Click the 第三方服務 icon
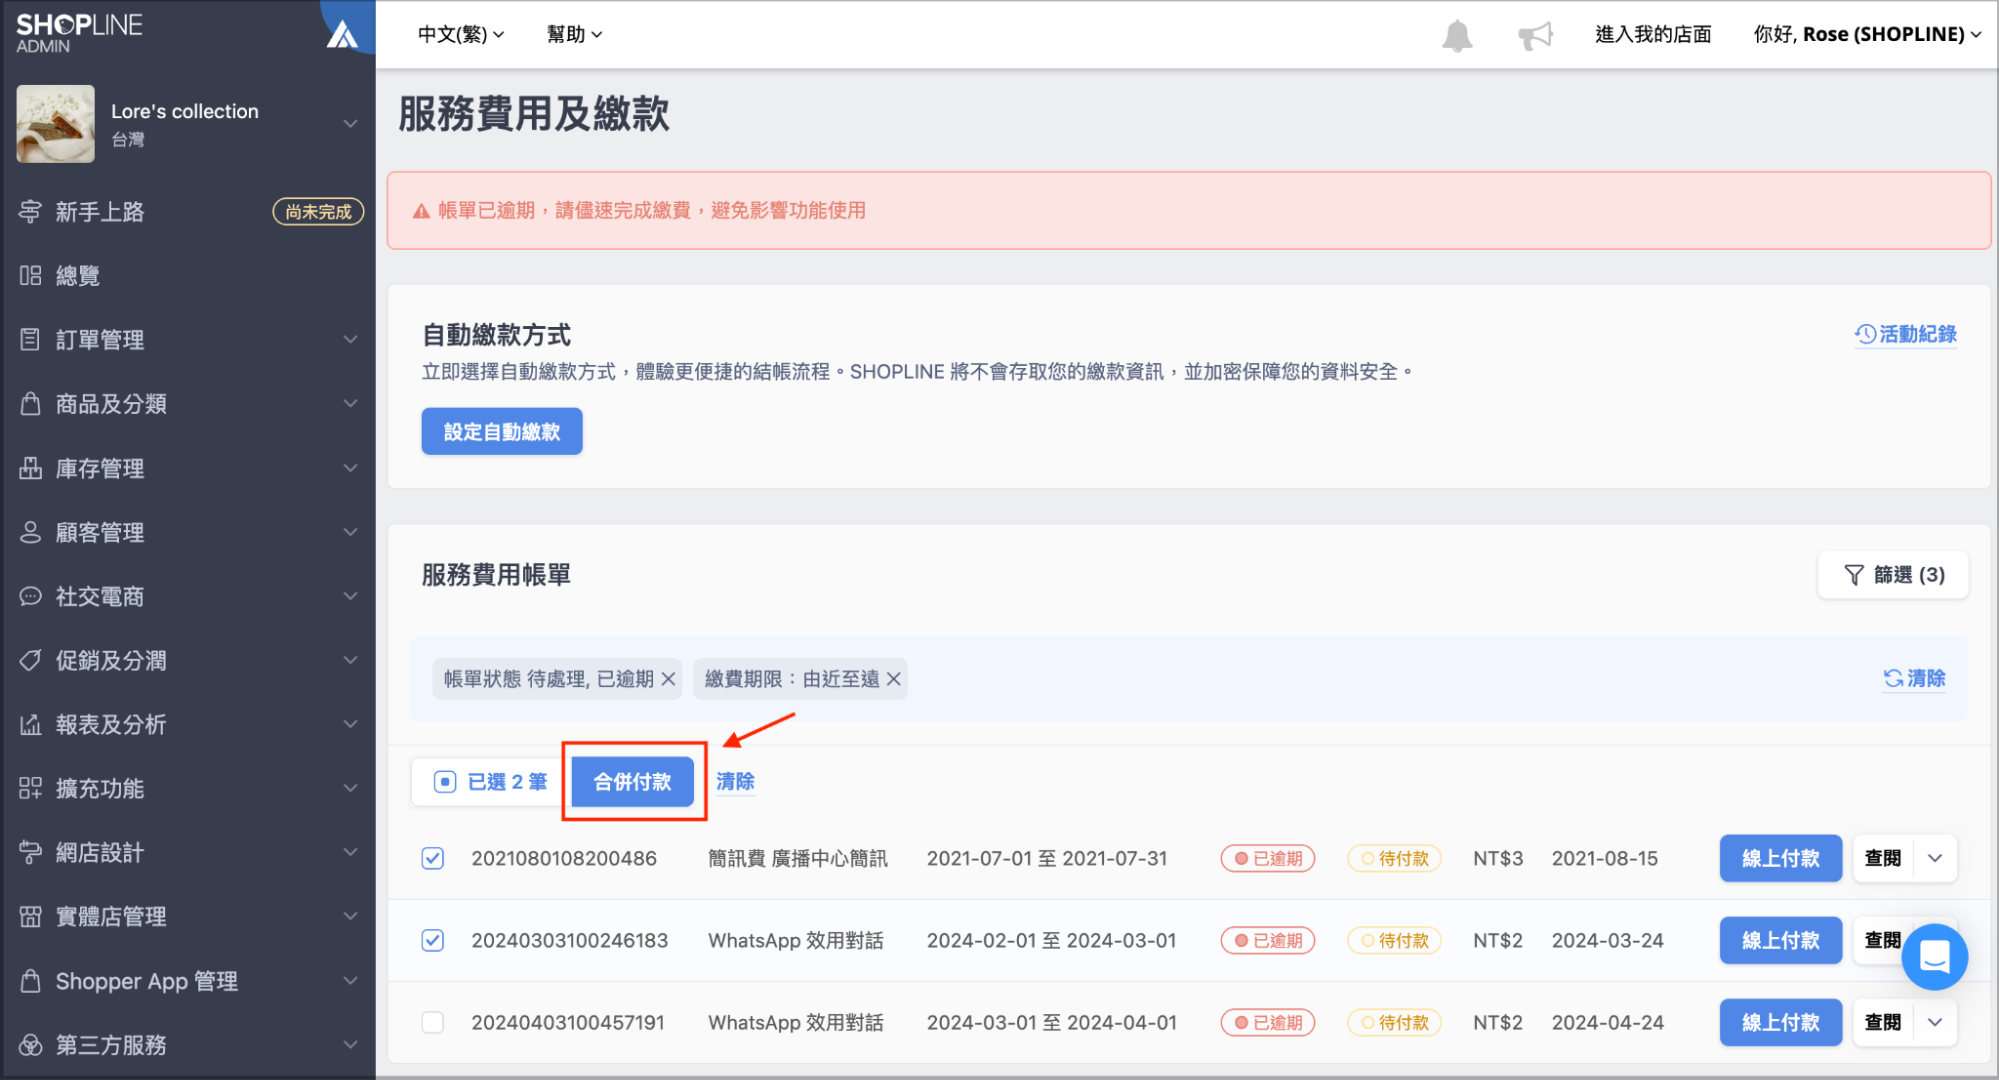Screen dimensions: 1999x1080 (30, 1045)
